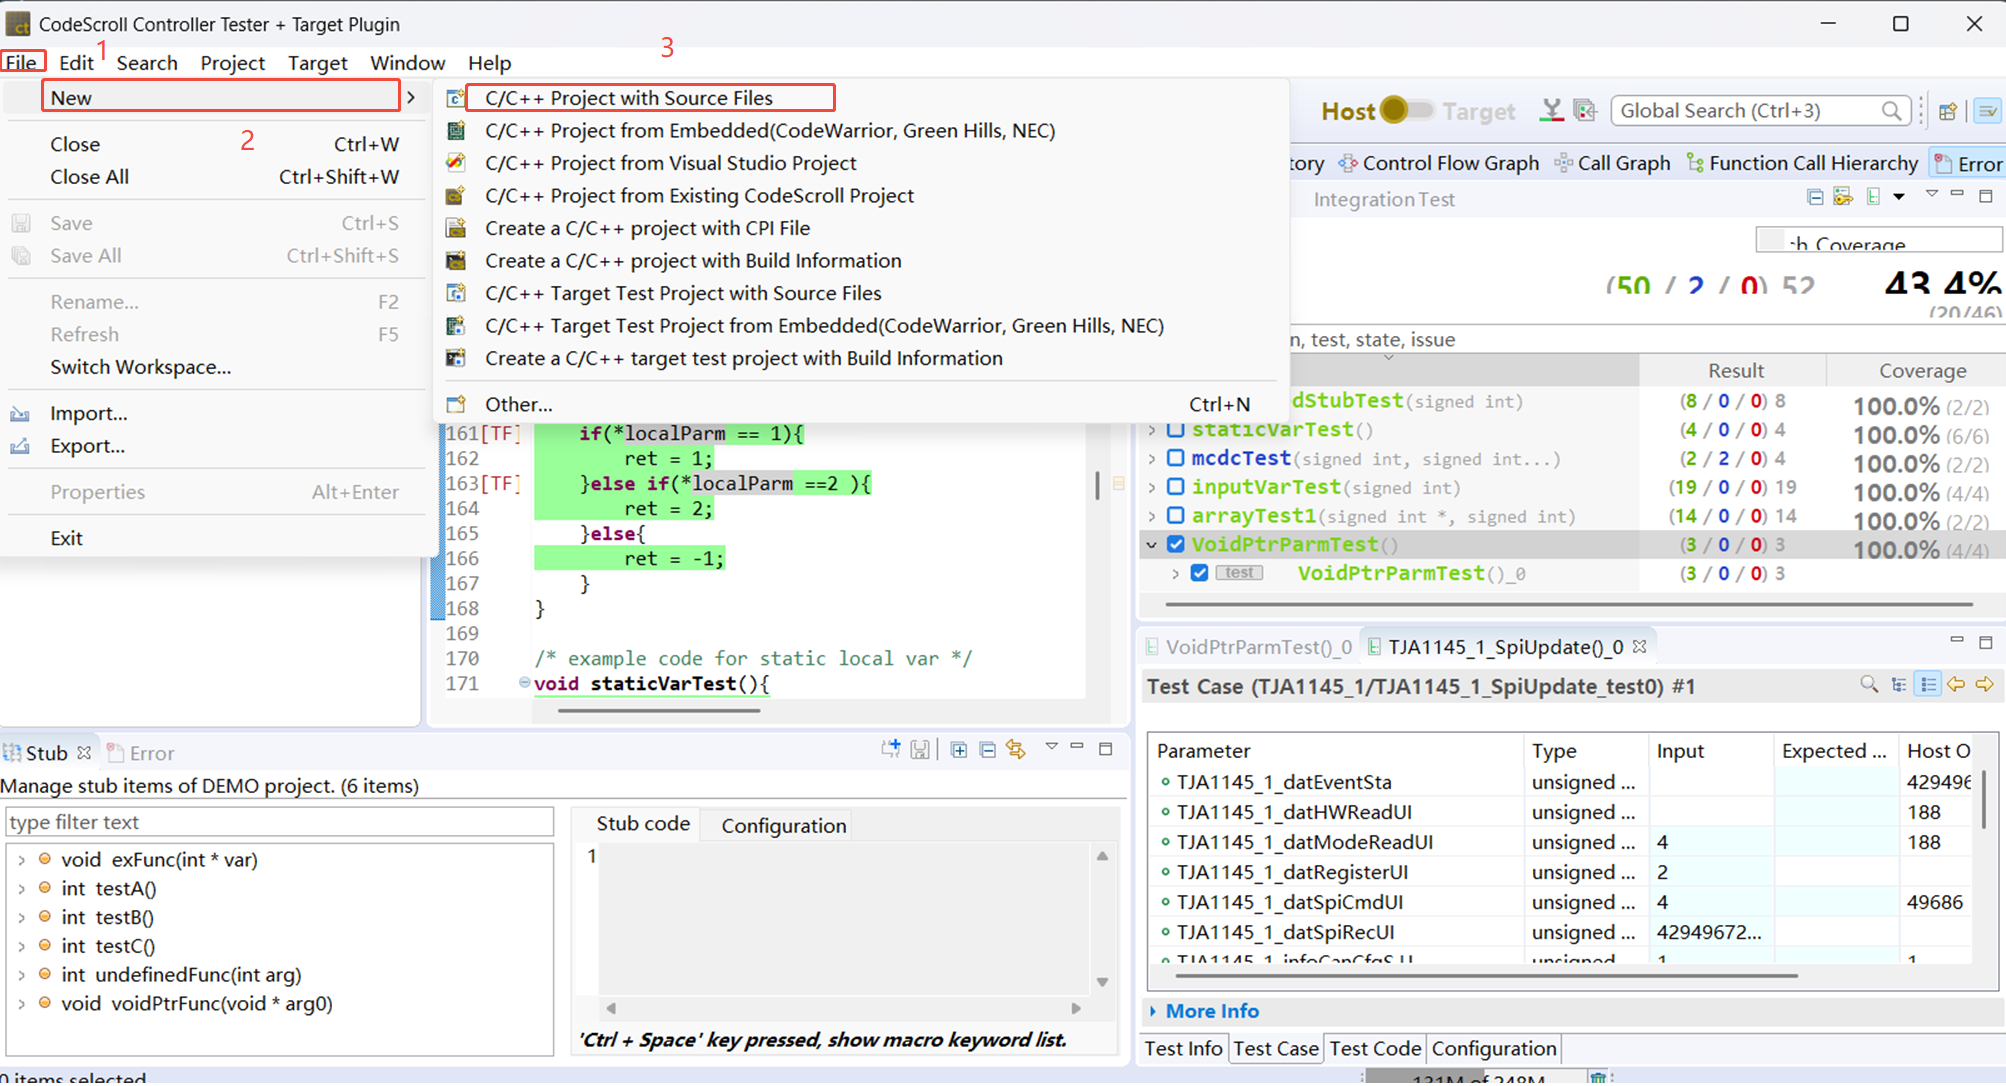Click the stub type filter text field
Image resolution: width=2006 pixels, height=1086 pixels.
pos(280,822)
